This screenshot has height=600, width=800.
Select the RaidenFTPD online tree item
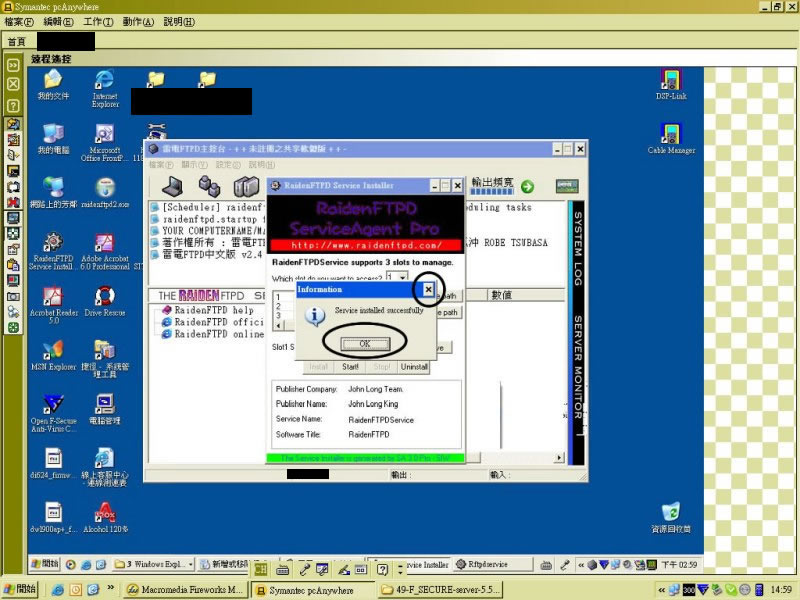pos(218,334)
